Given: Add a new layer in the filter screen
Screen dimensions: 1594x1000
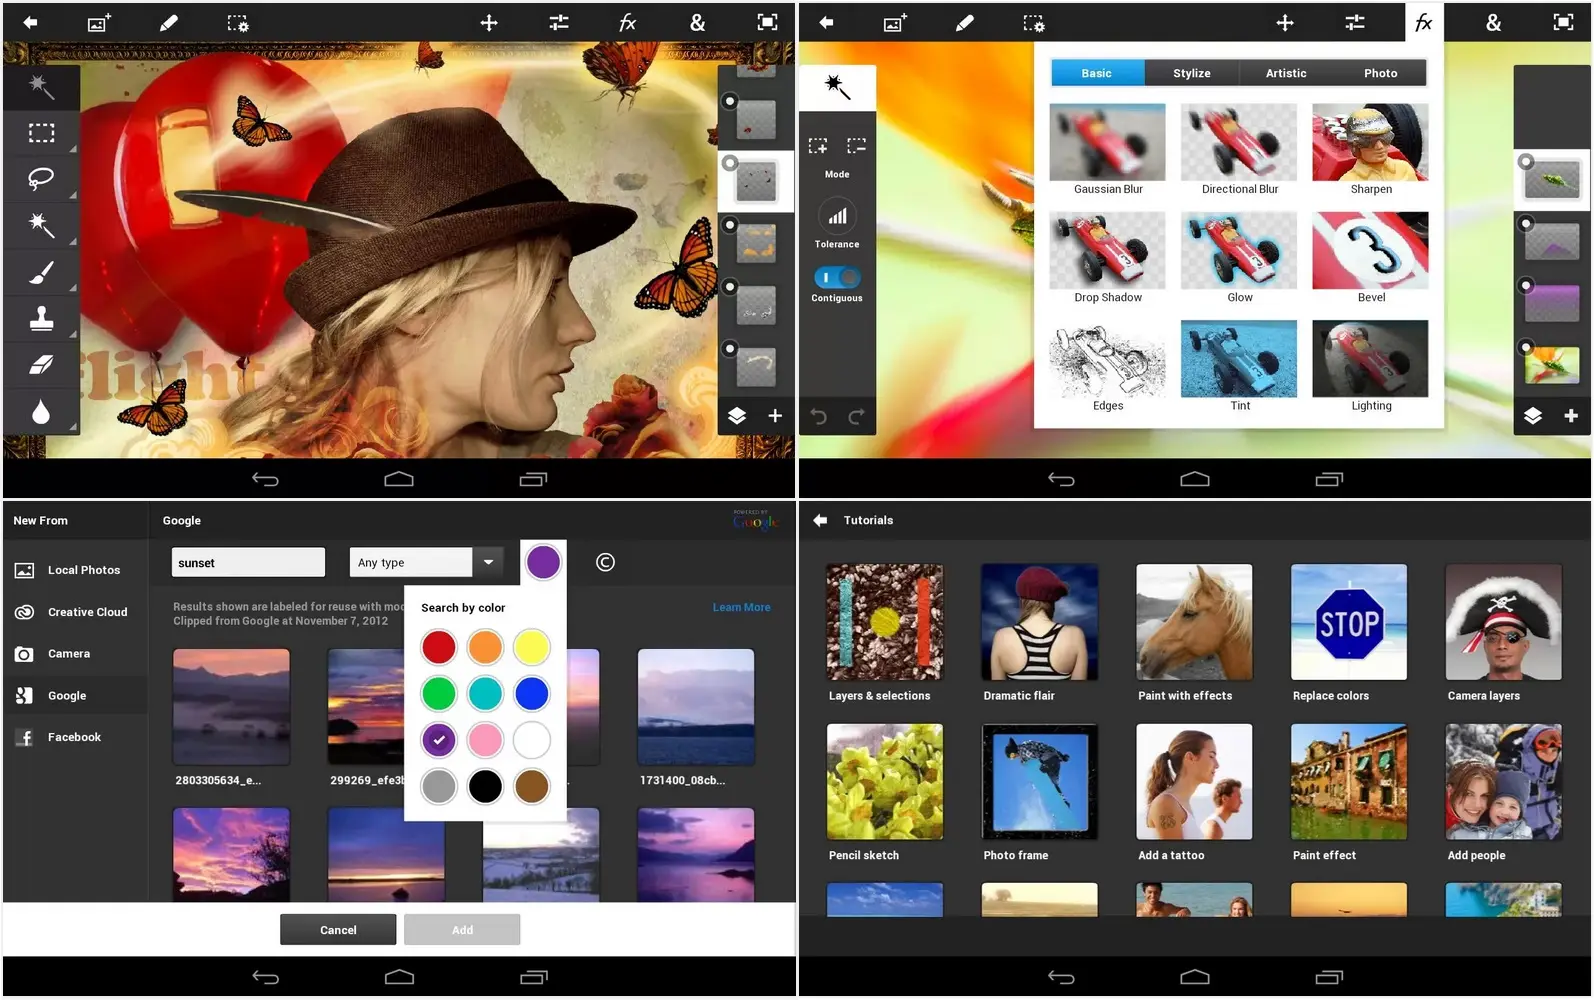Looking at the screenshot, I should pyautogui.click(x=1571, y=415).
